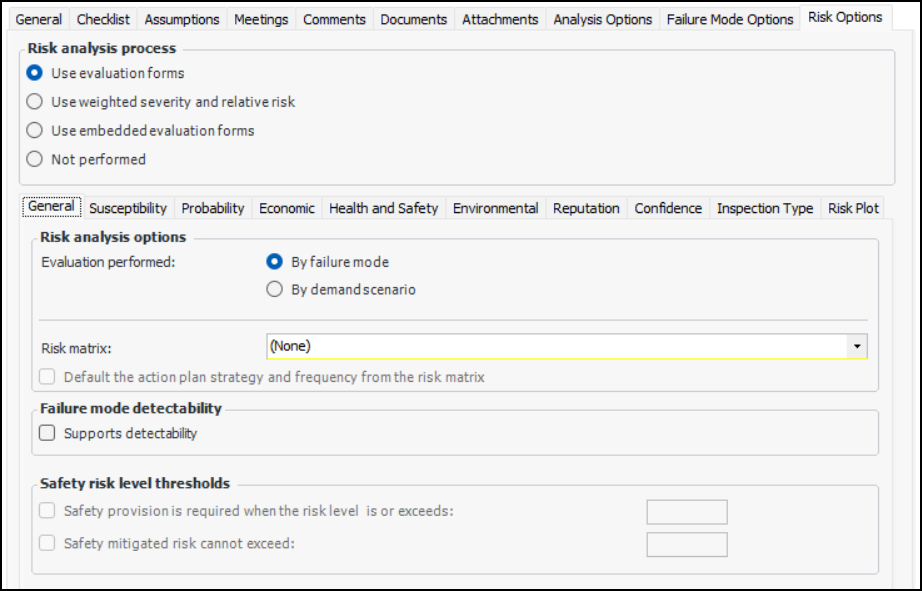The image size is (922, 591).
Task: Select Use weighted severity and relative risk
Action: point(35,102)
